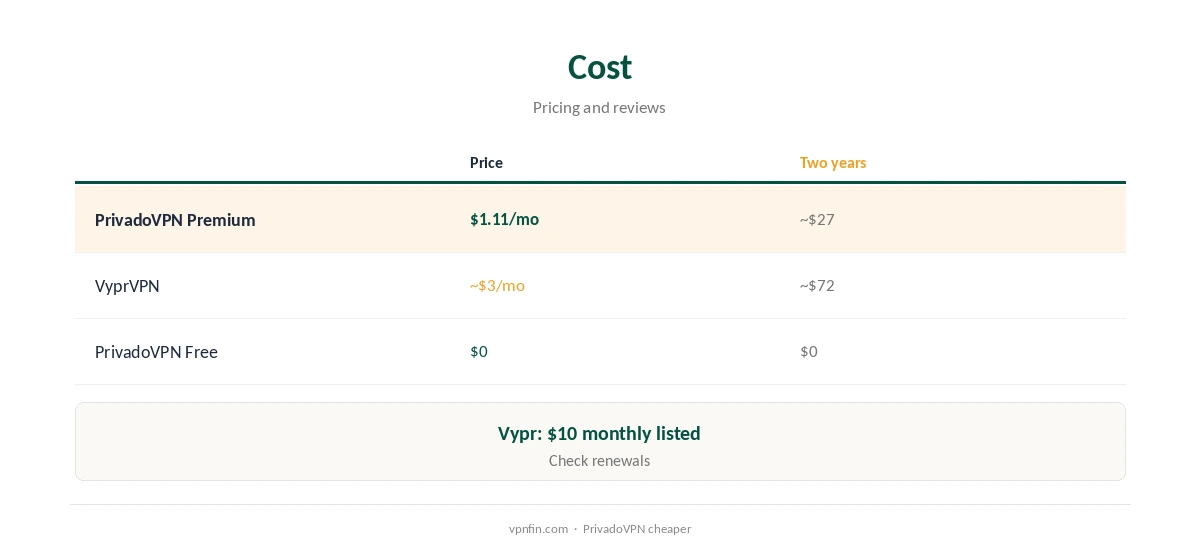Click the Cost heading
Image resolution: width=1200 pixels, height=548 pixels.
coord(600,67)
